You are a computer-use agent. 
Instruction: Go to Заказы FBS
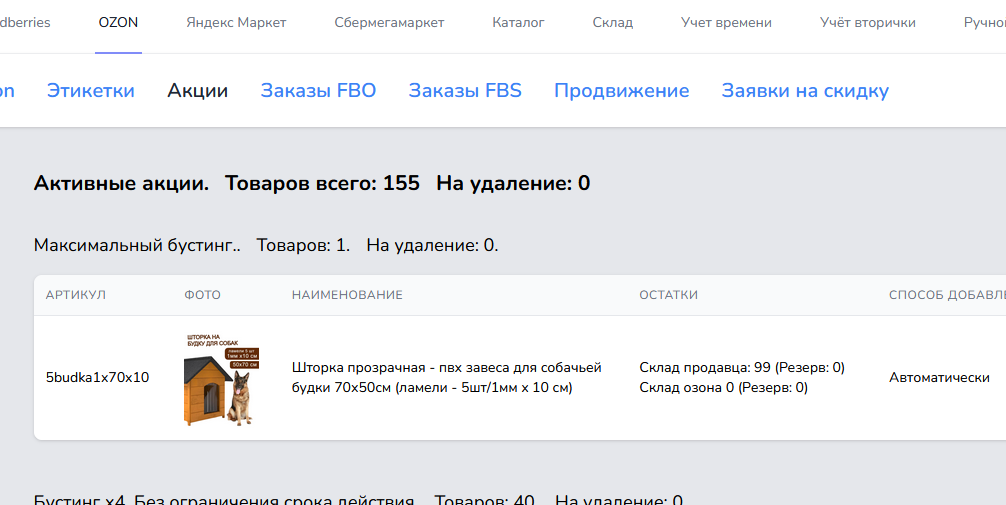click(x=465, y=90)
